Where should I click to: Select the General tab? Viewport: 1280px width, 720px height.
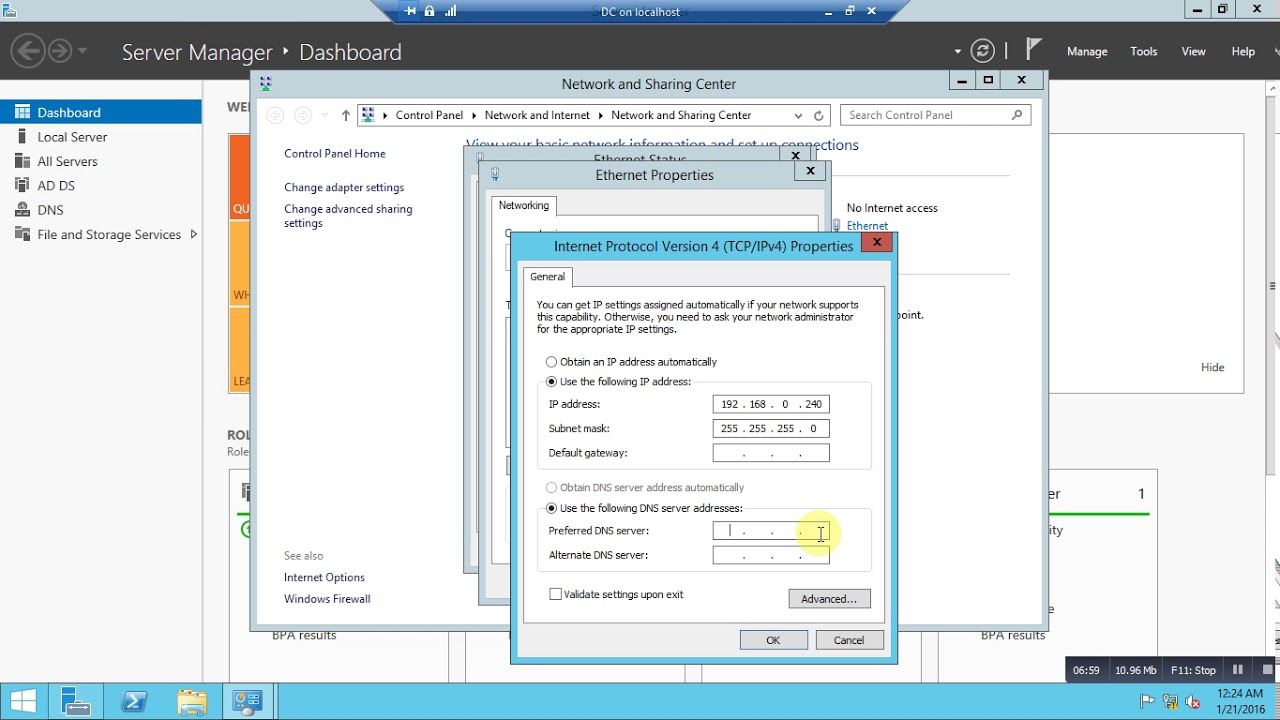(548, 277)
